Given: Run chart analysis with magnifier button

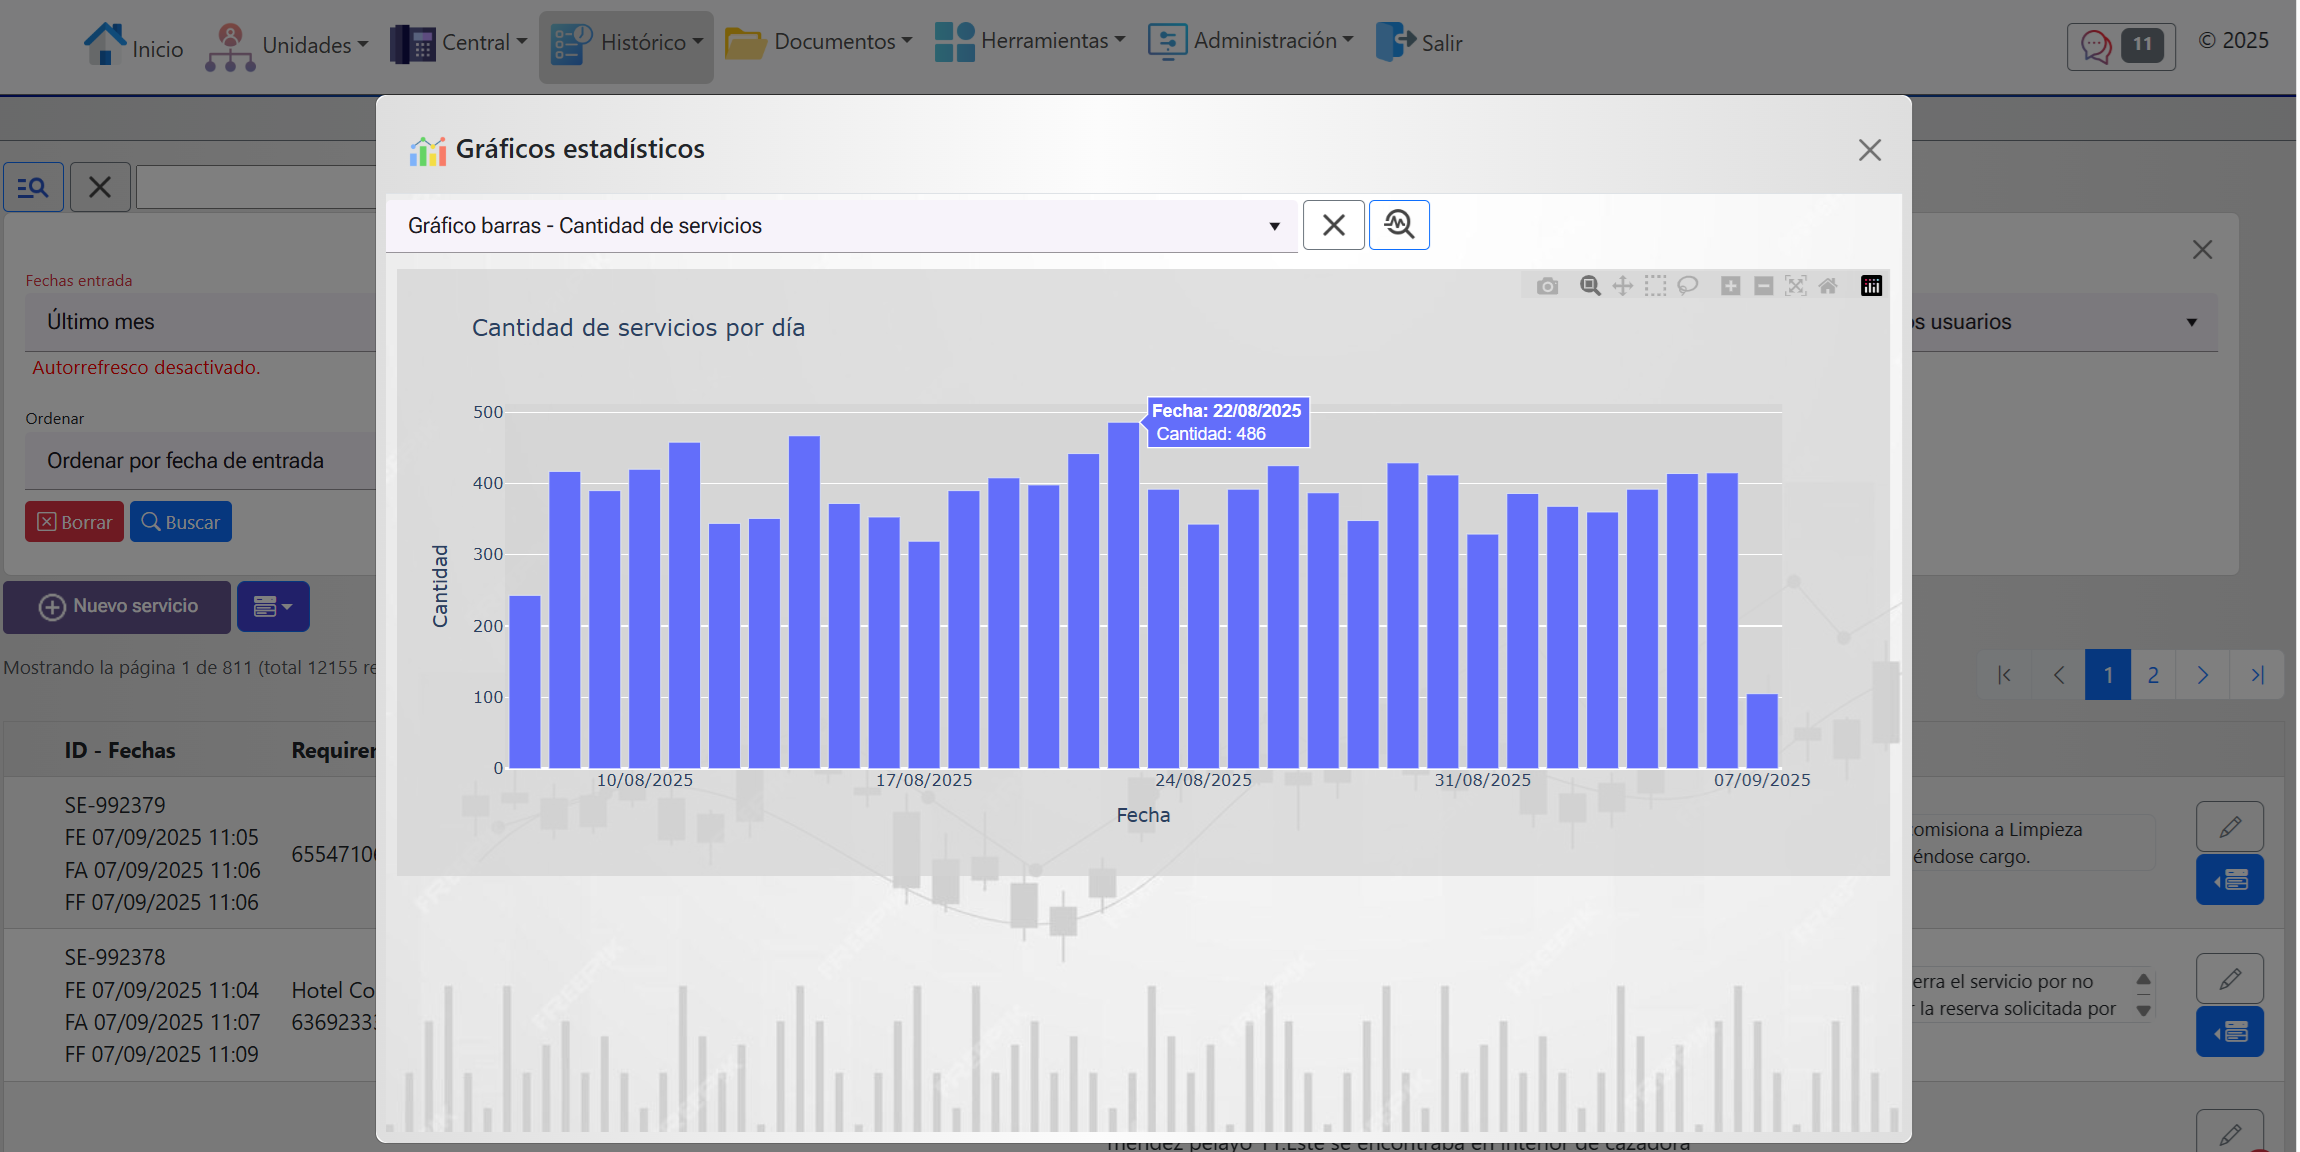Looking at the screenshot, I should click(1398, 225).
